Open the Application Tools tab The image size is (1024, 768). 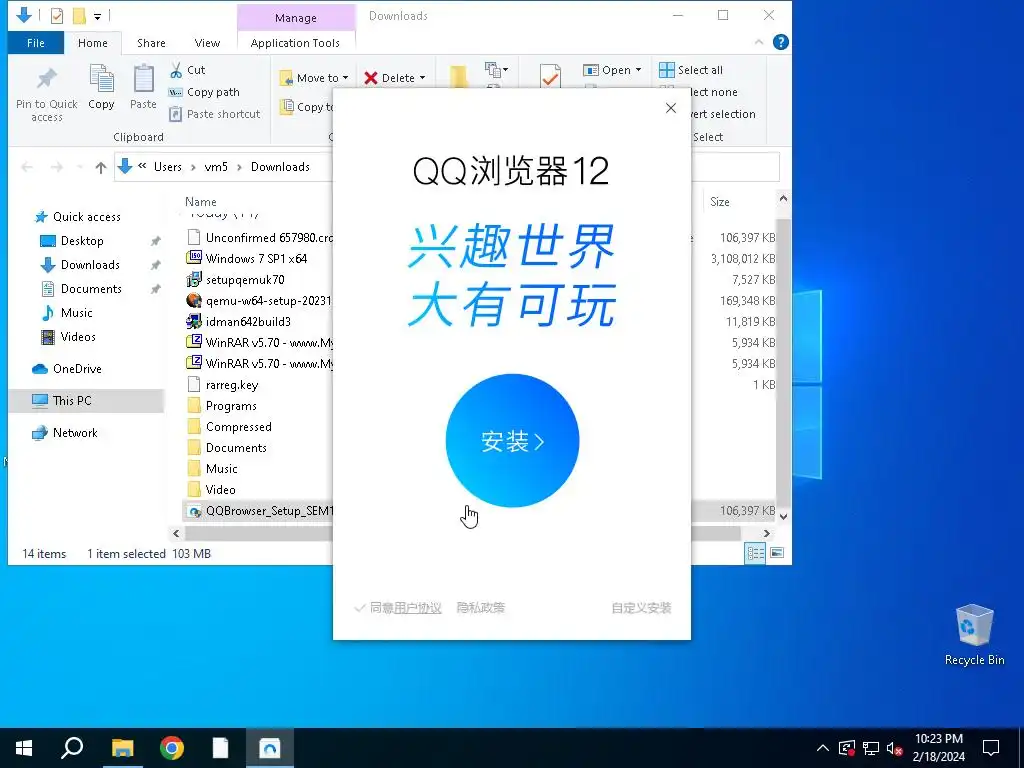click(x=295, y=43)
